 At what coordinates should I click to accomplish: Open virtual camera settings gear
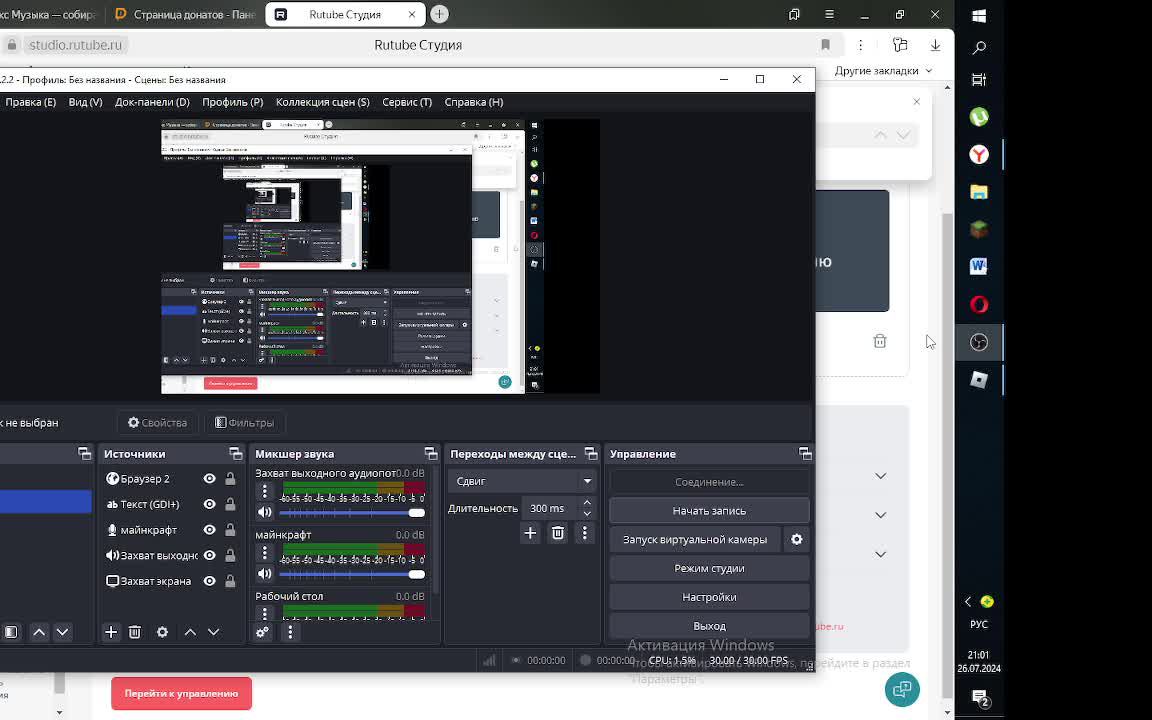pyautogui.click(x=796, y=539)
